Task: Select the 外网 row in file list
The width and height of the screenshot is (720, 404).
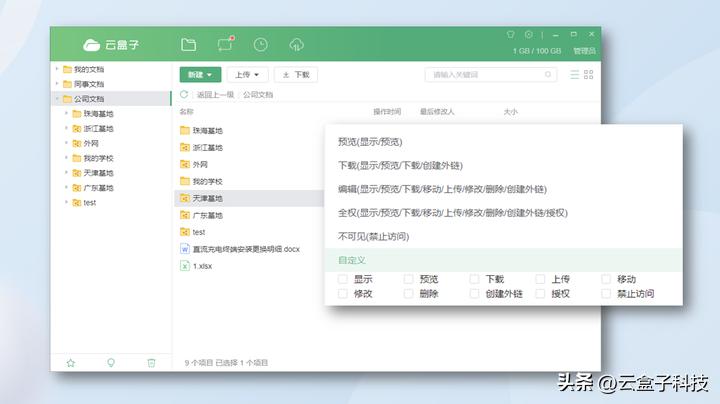Action: tap(249, 164)
